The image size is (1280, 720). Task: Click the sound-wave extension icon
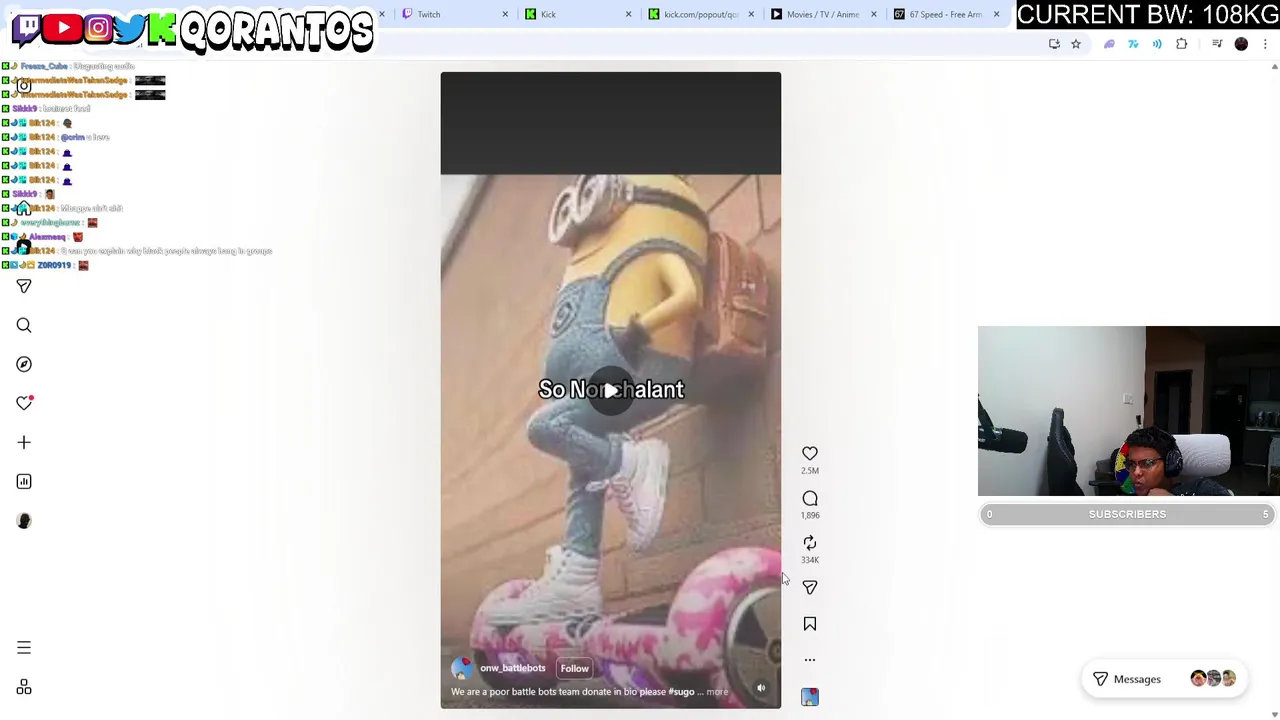coord(1157,44)
